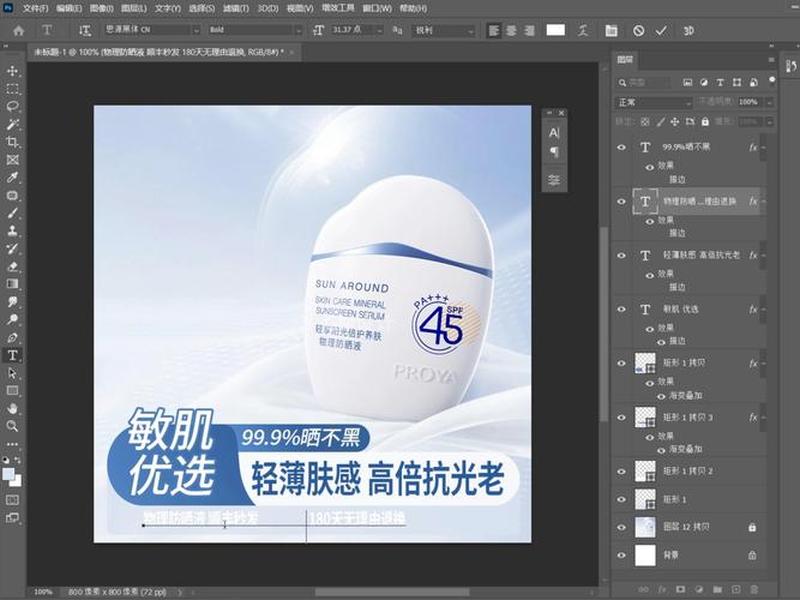Select the Magic Wand tool
The image size is (800, 600).
12,124
